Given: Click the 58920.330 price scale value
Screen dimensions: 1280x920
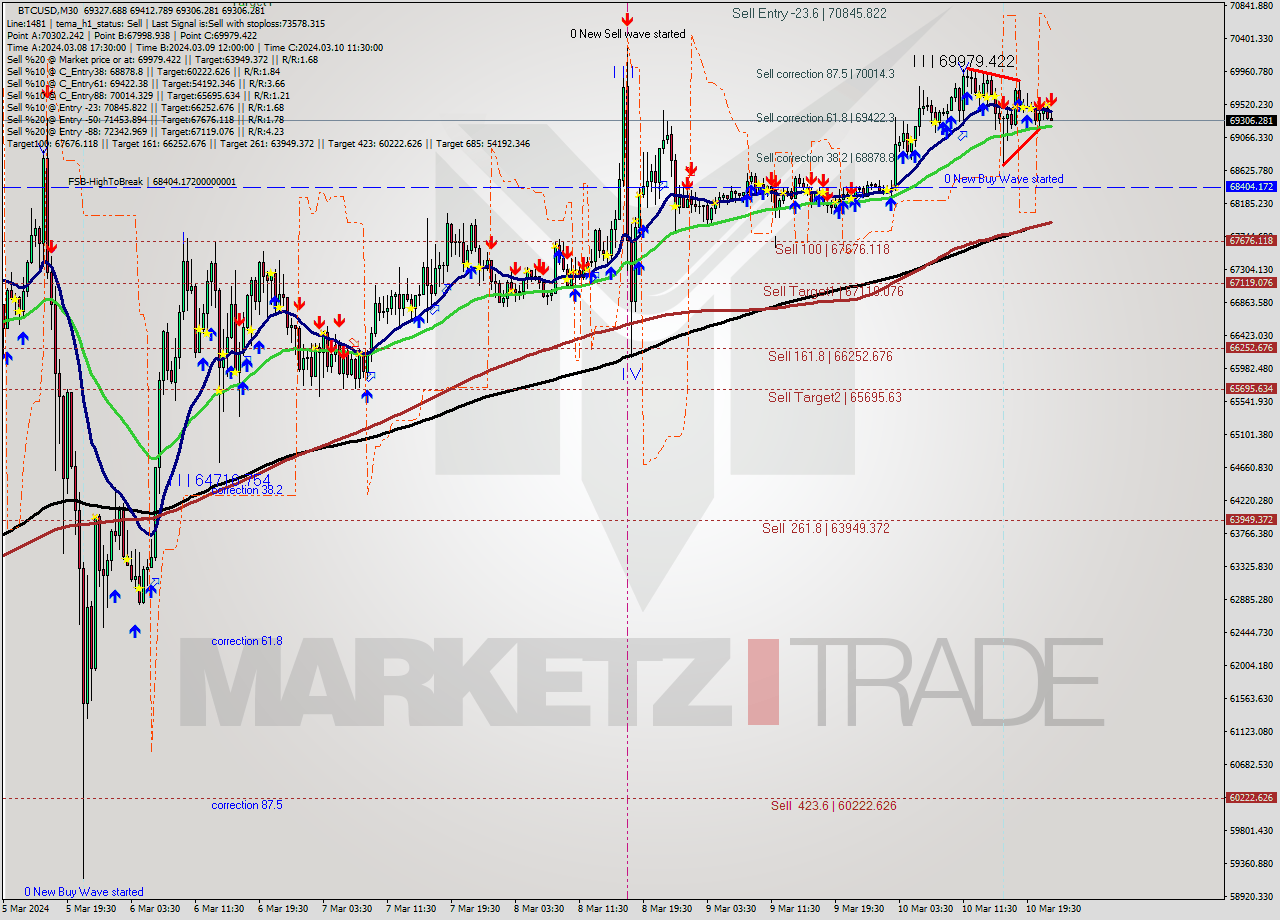Looking at the screenshot, I should (1251, 897).
